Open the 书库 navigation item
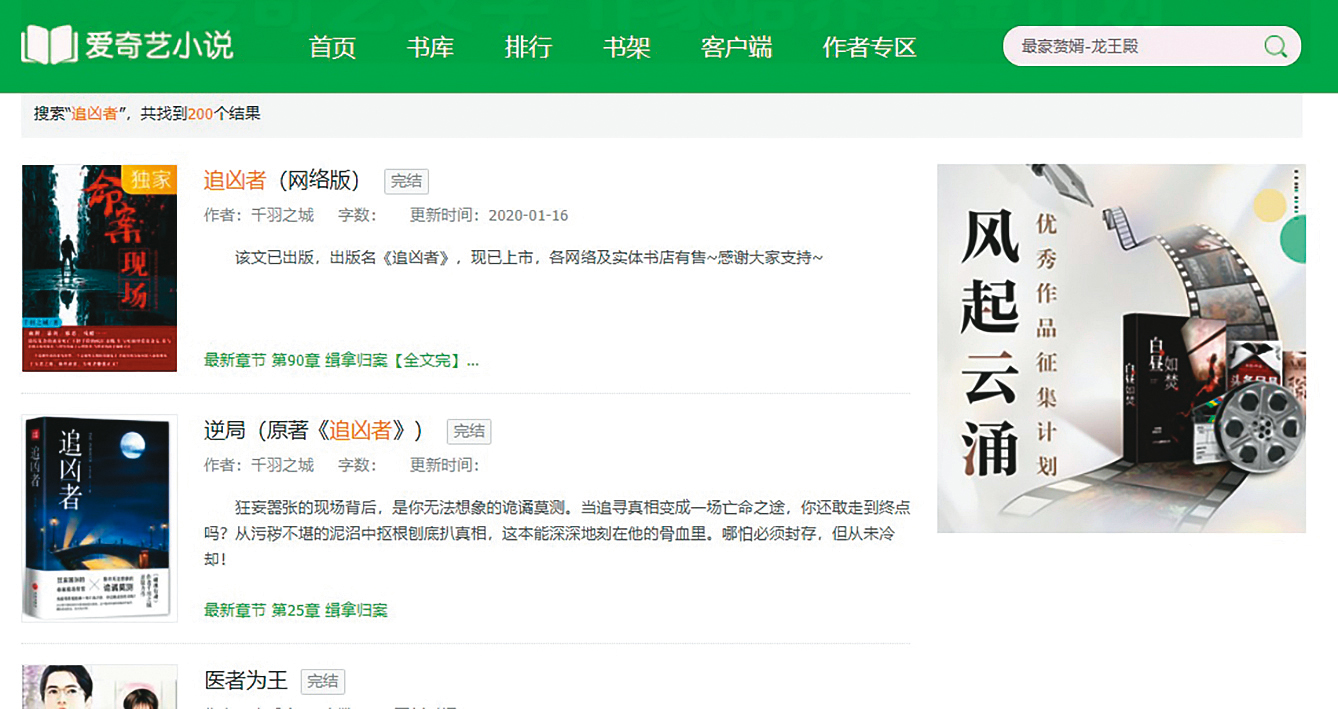Viewport: 1338px width, 709px height. [430, 47]
